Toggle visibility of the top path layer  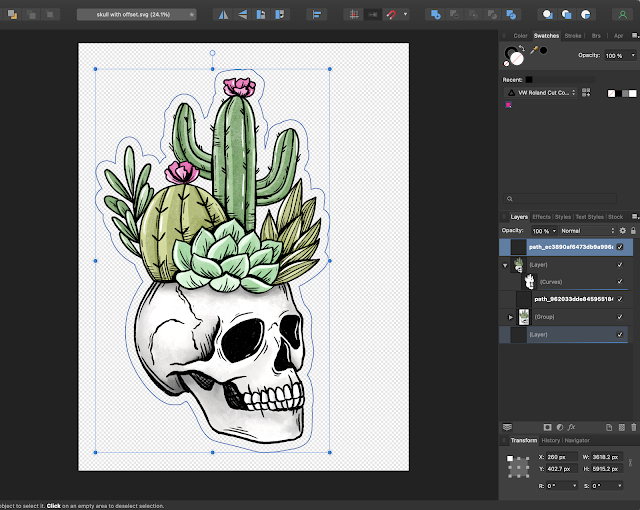620,247
